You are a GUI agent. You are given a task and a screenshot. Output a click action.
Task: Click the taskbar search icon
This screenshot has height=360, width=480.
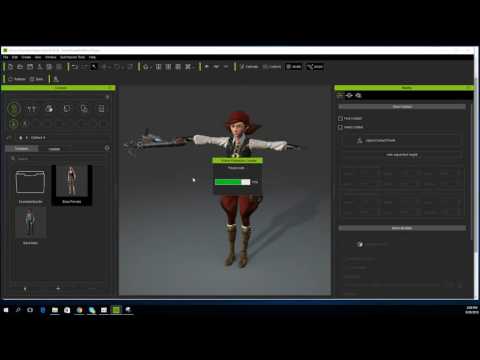(18, 310)
